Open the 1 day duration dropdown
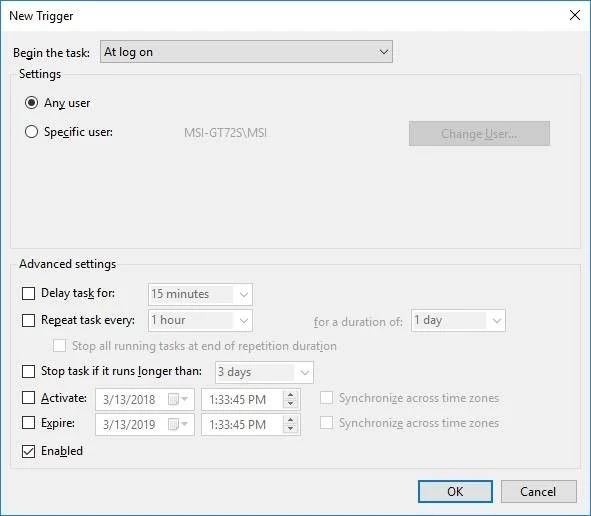Viewport: 591px width, 516px height. coord(458,320)
